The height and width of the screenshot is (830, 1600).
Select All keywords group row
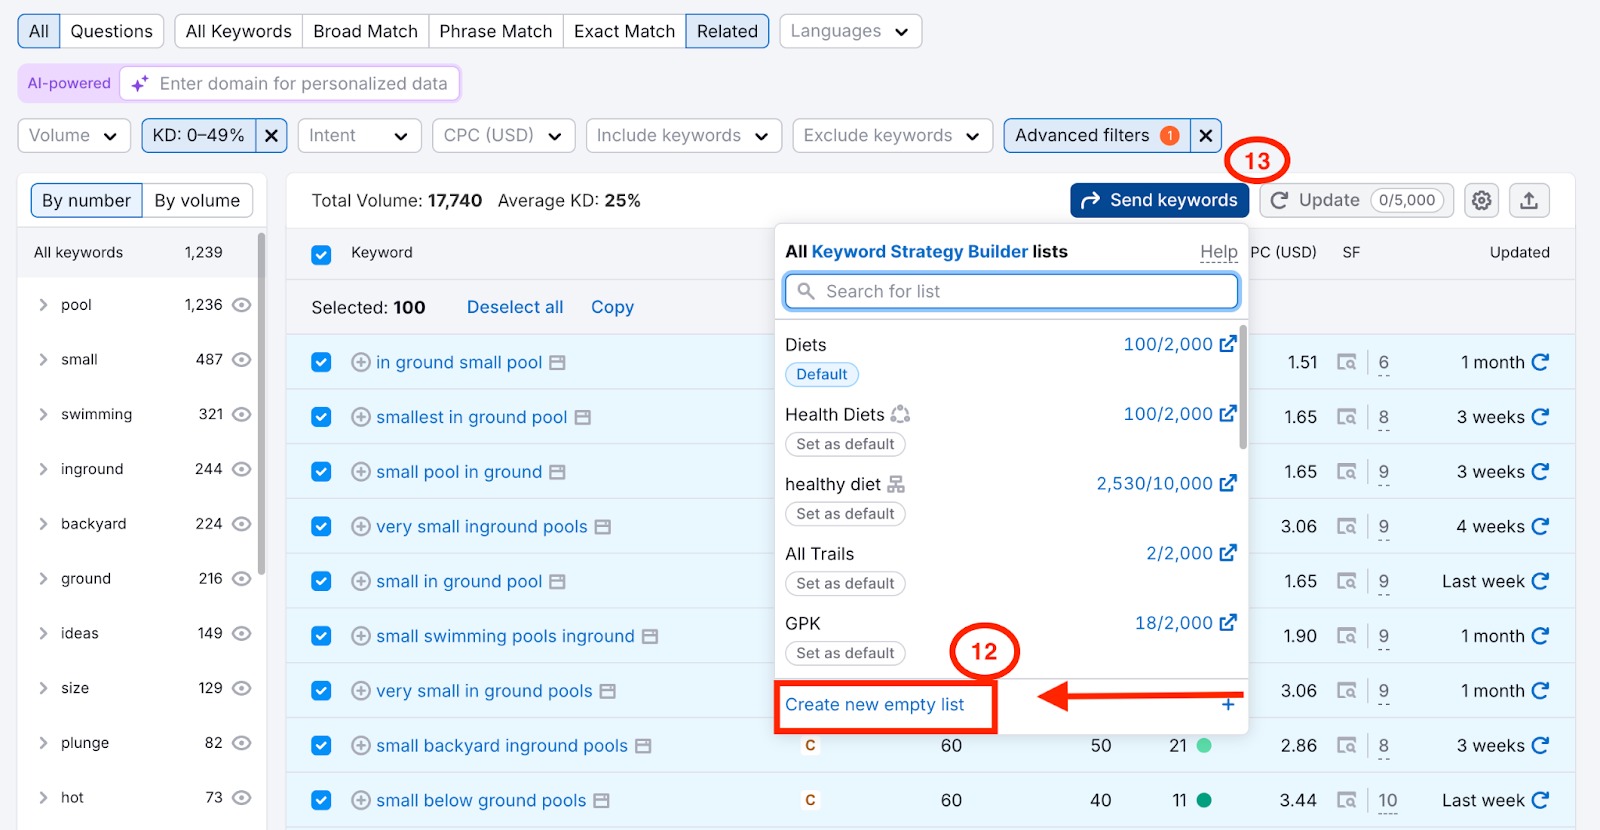coord(138,253)
